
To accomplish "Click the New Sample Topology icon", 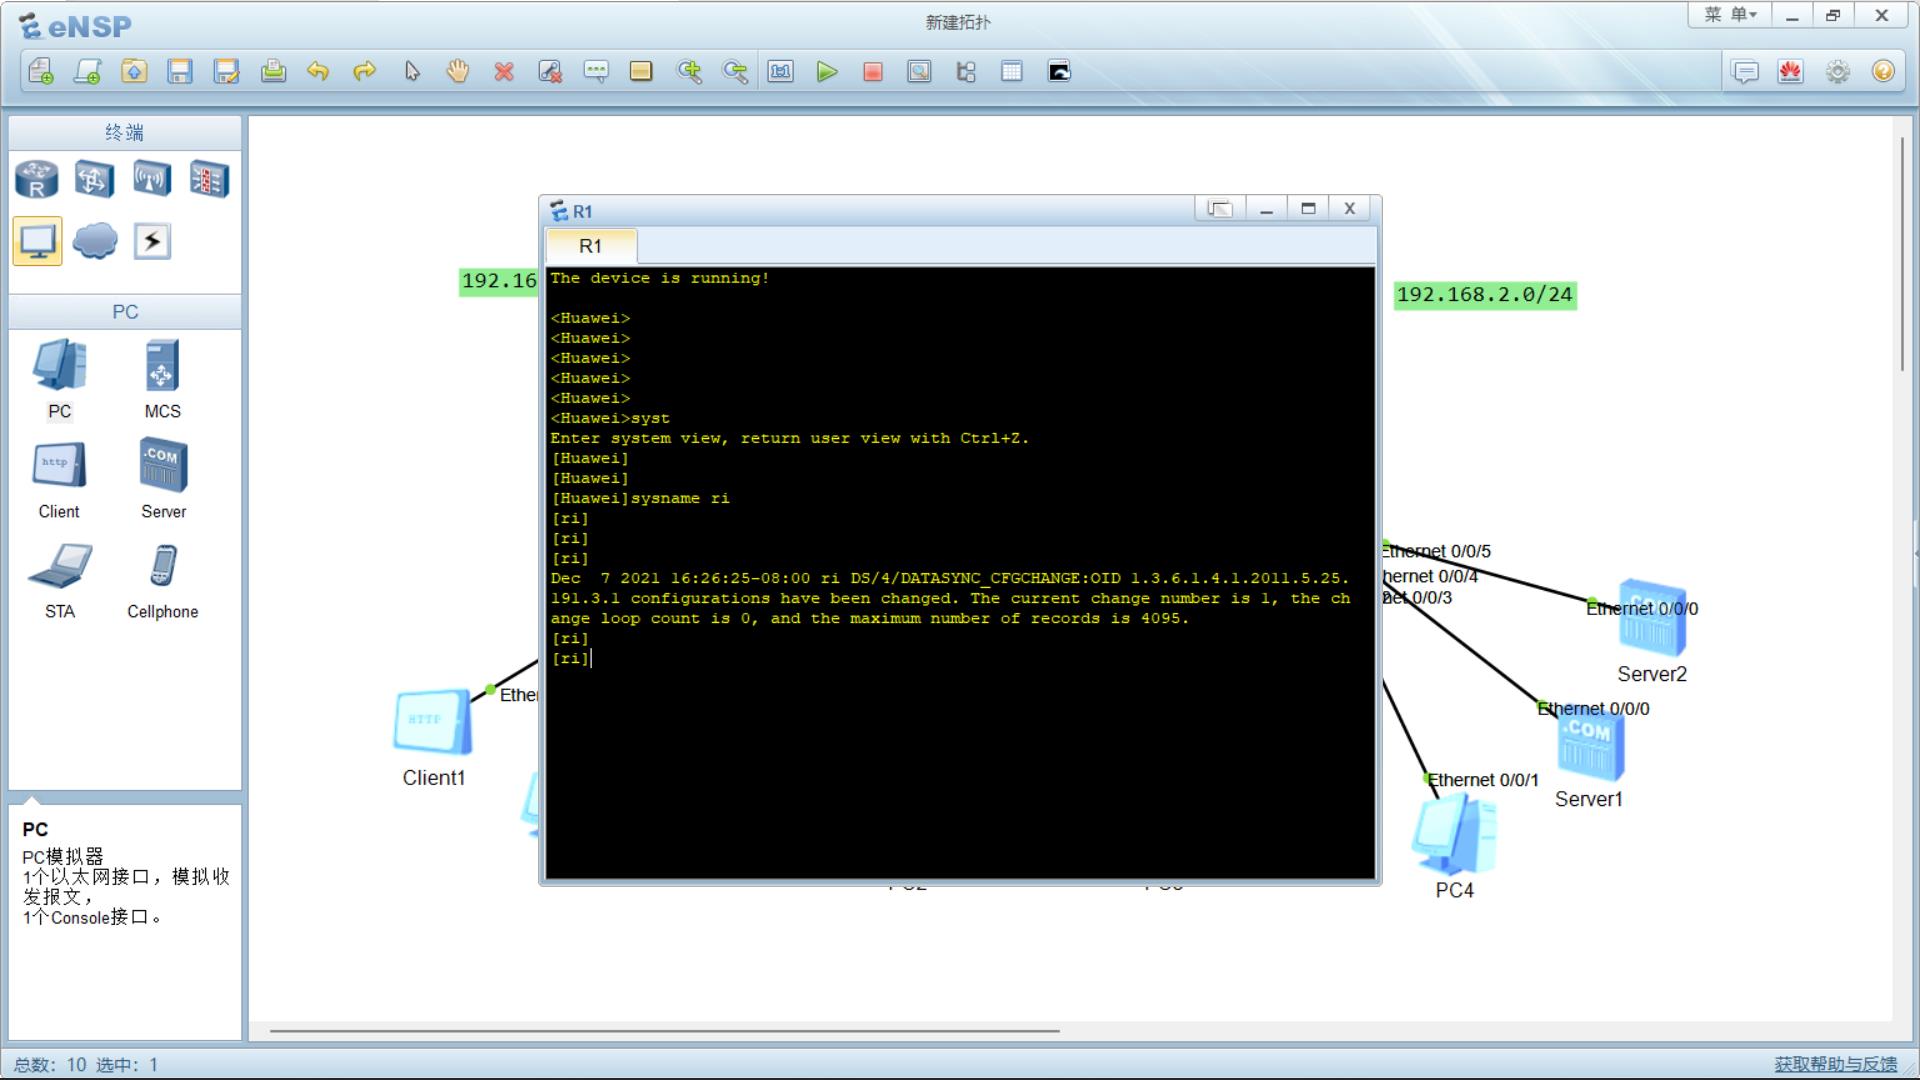I will [x=88, y=71].
